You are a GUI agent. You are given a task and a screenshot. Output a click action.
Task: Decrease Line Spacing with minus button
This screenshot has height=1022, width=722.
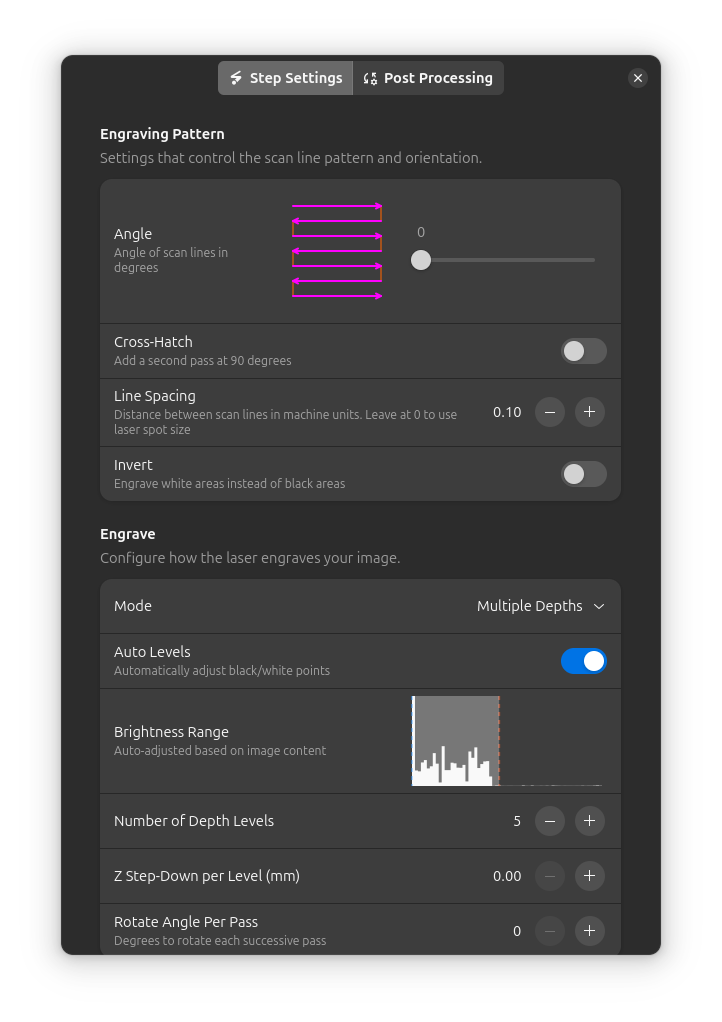[x=550, y=412]
